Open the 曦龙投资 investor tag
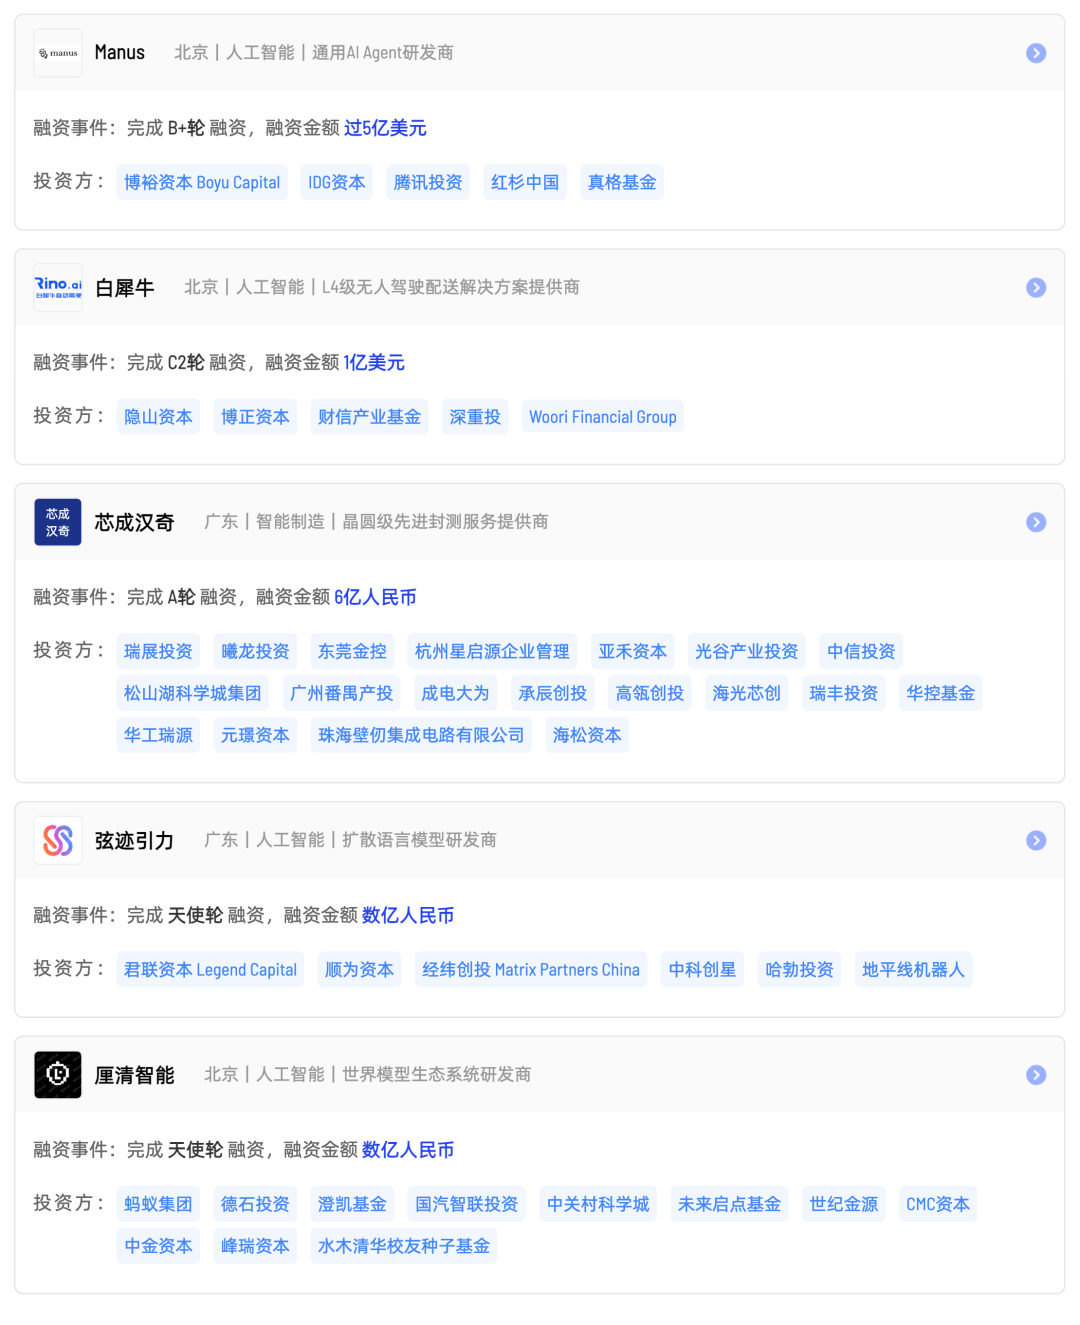This screenshot has height=1325, width=1080. pos(255,652)
